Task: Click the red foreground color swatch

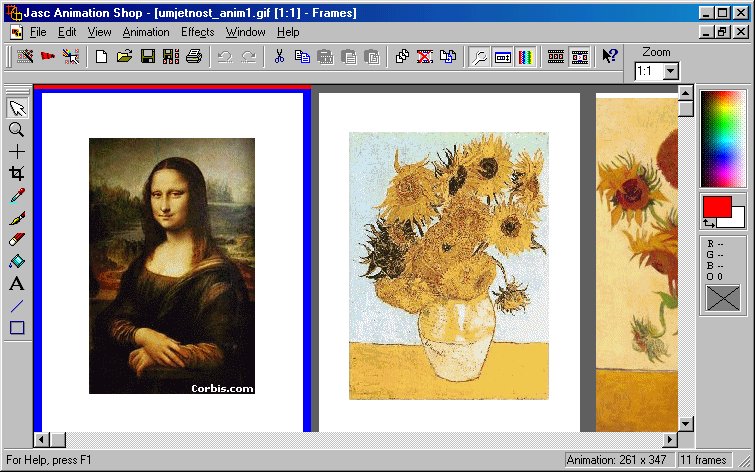Action: 715,205
